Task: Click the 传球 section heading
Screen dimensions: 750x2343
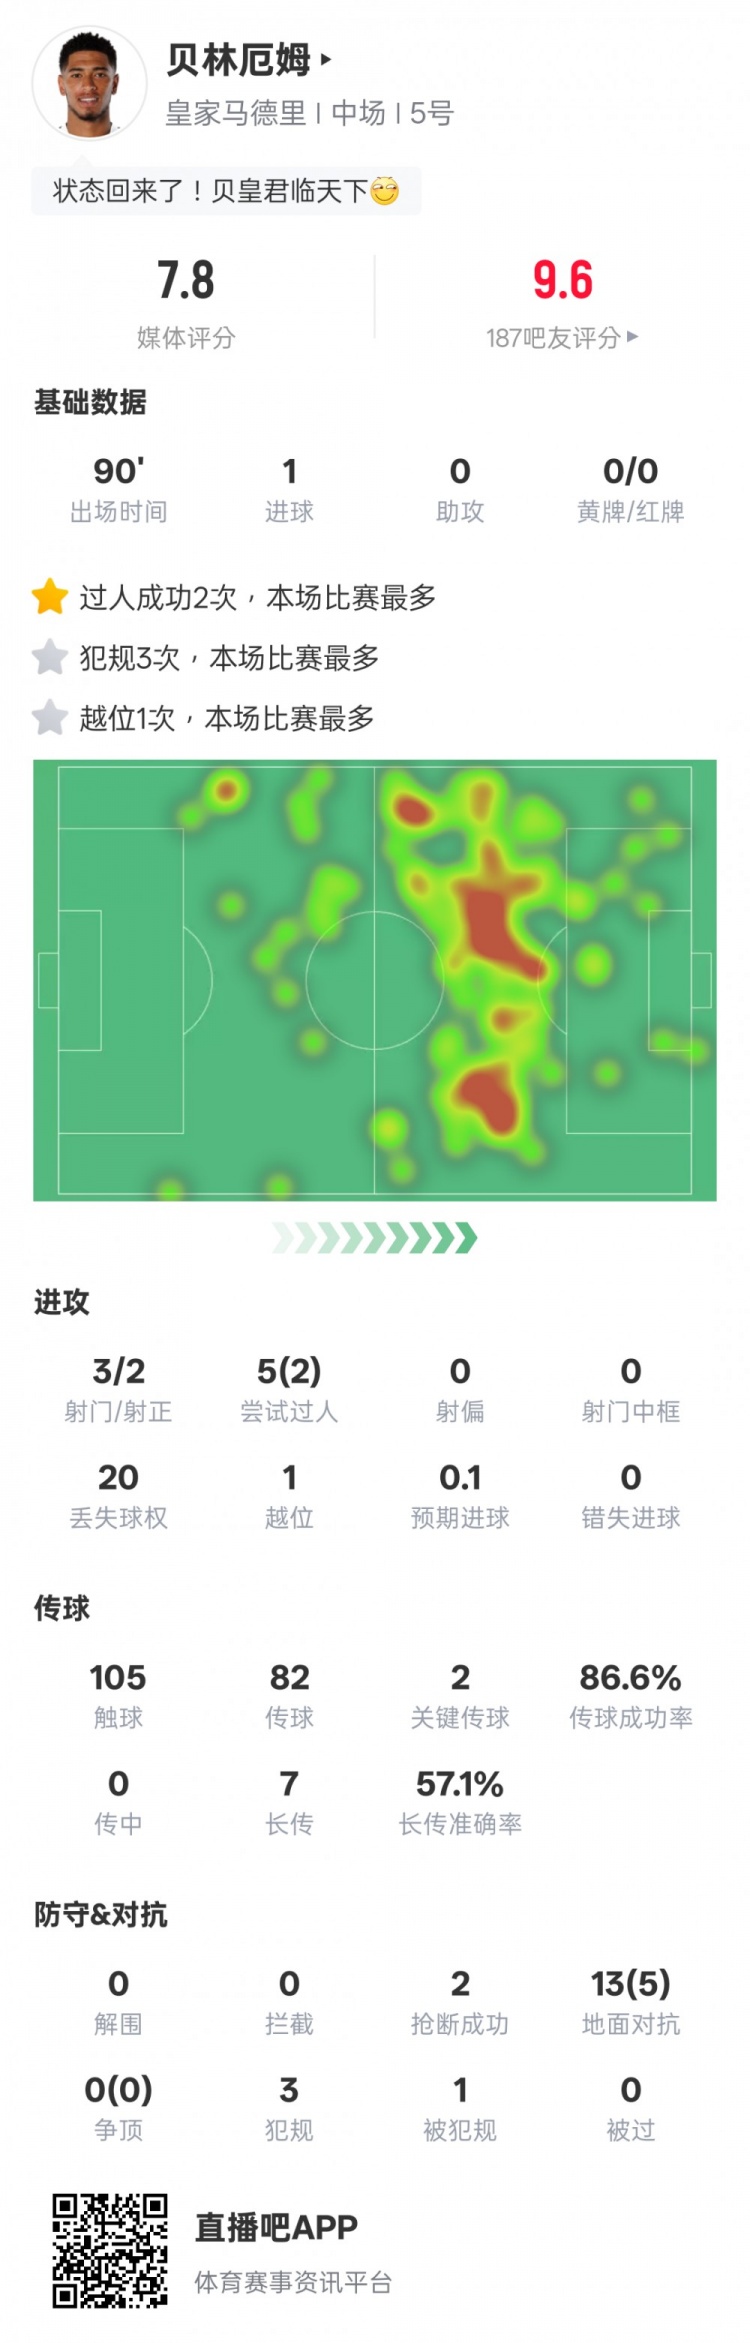Action: click(62, 1608)
